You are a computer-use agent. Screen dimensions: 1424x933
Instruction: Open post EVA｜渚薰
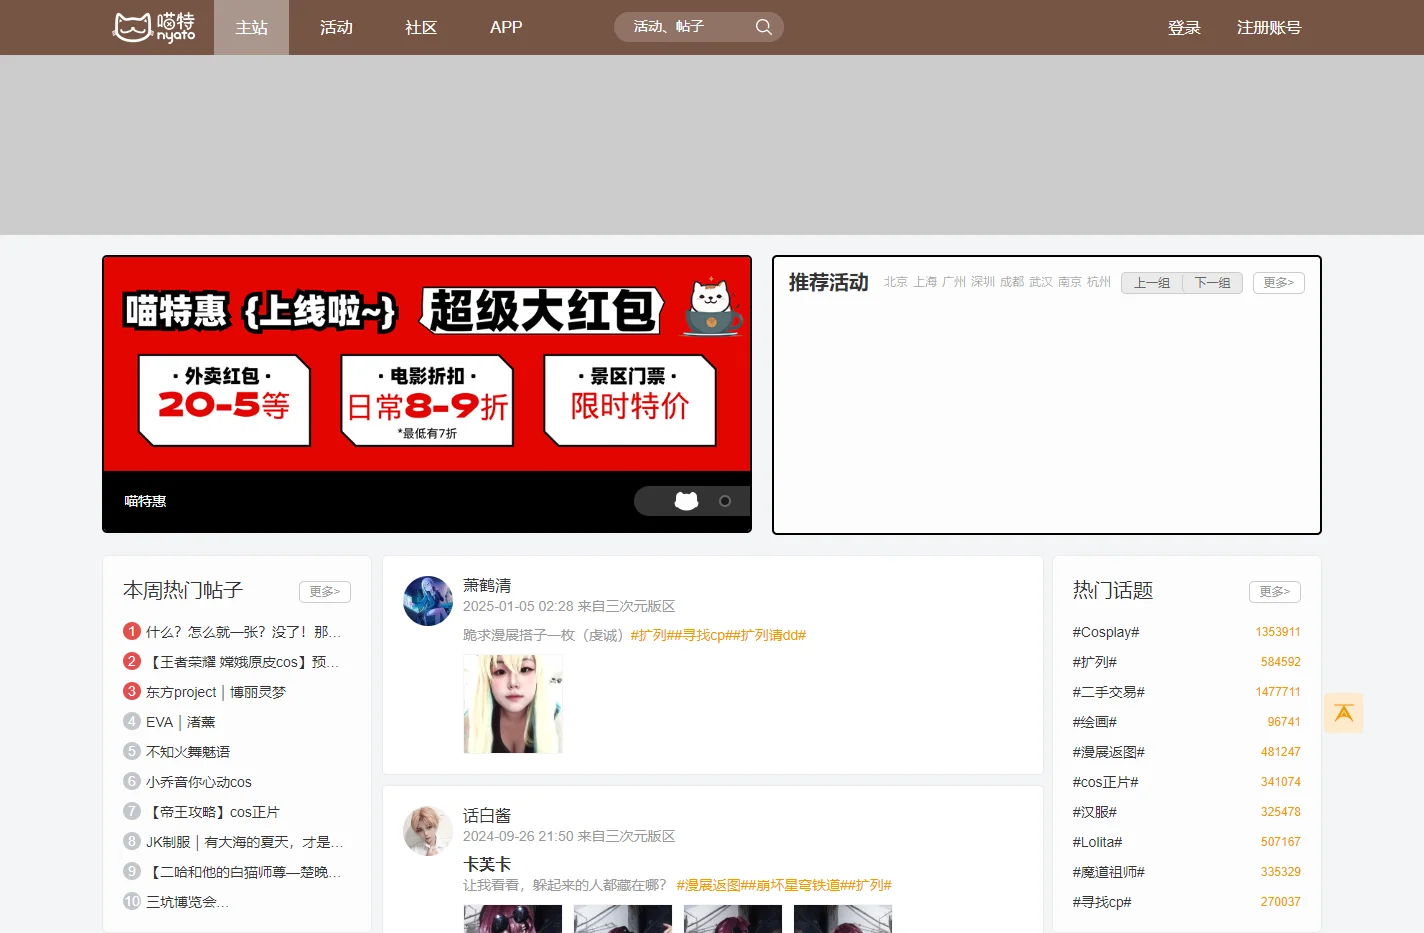pyautogui.click(x=181, y=722)
